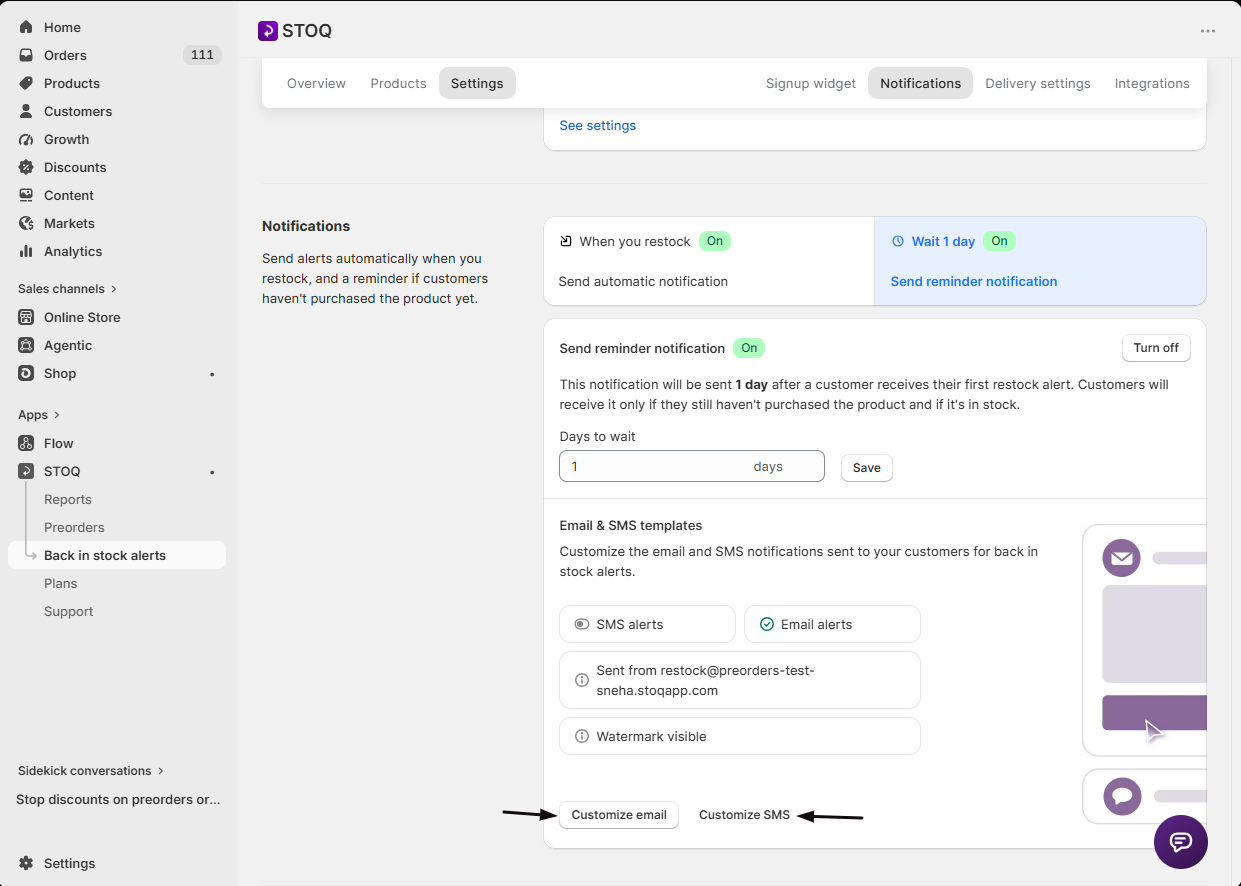Click the Flow app icon
1241x886 pixels.
pos(26,443)
